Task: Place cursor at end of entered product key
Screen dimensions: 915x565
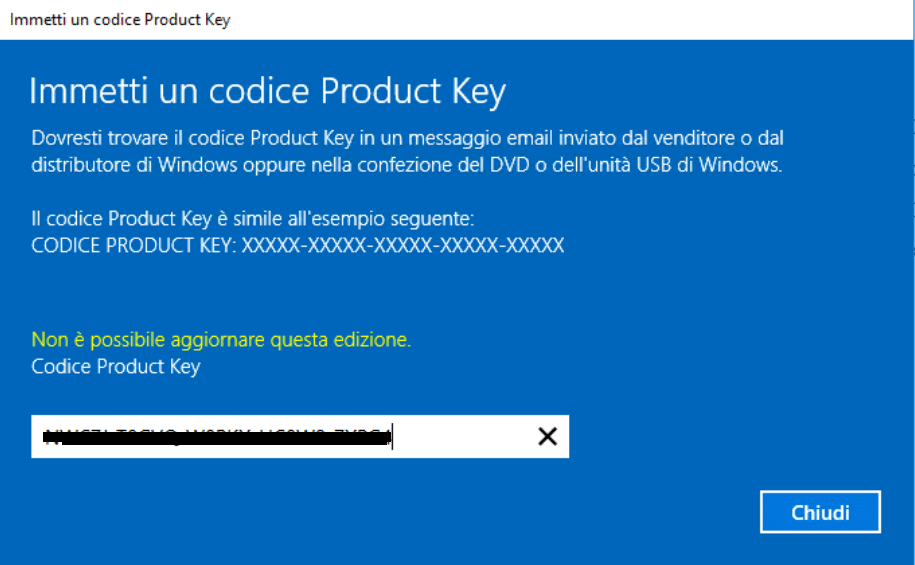Action: 393,436
